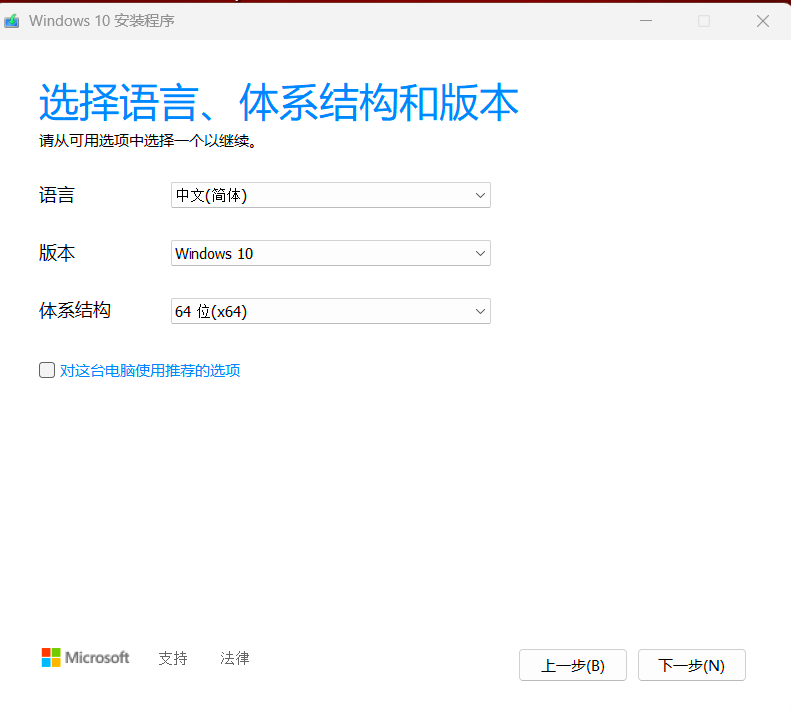
Task: Click the Microsoft logo in footer
Action: (85, 658)
